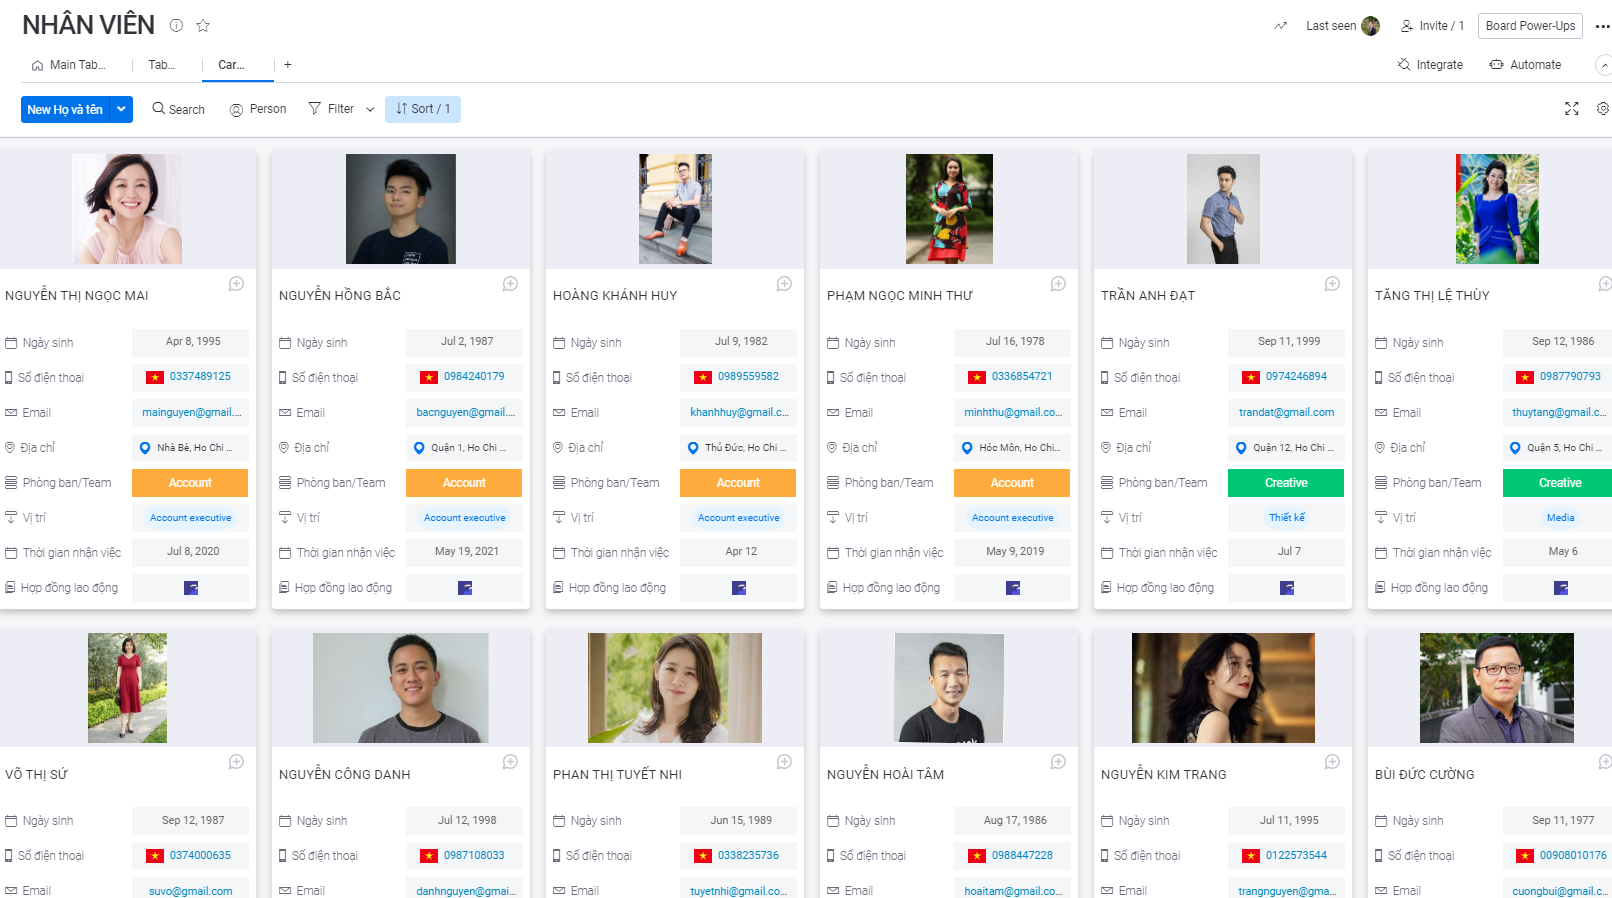
Task: Open the card view settings gear
Action: pos(1602,109)
